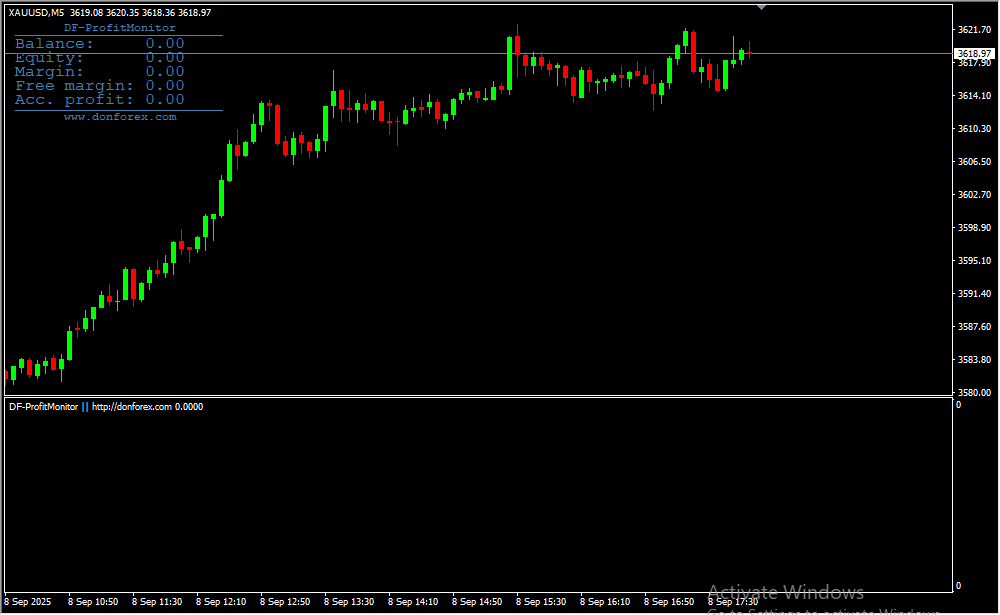Click the 3580.00 price axis label
Image resolution: width=1000 pixels, height=615 pixels.
click(973, 392)
